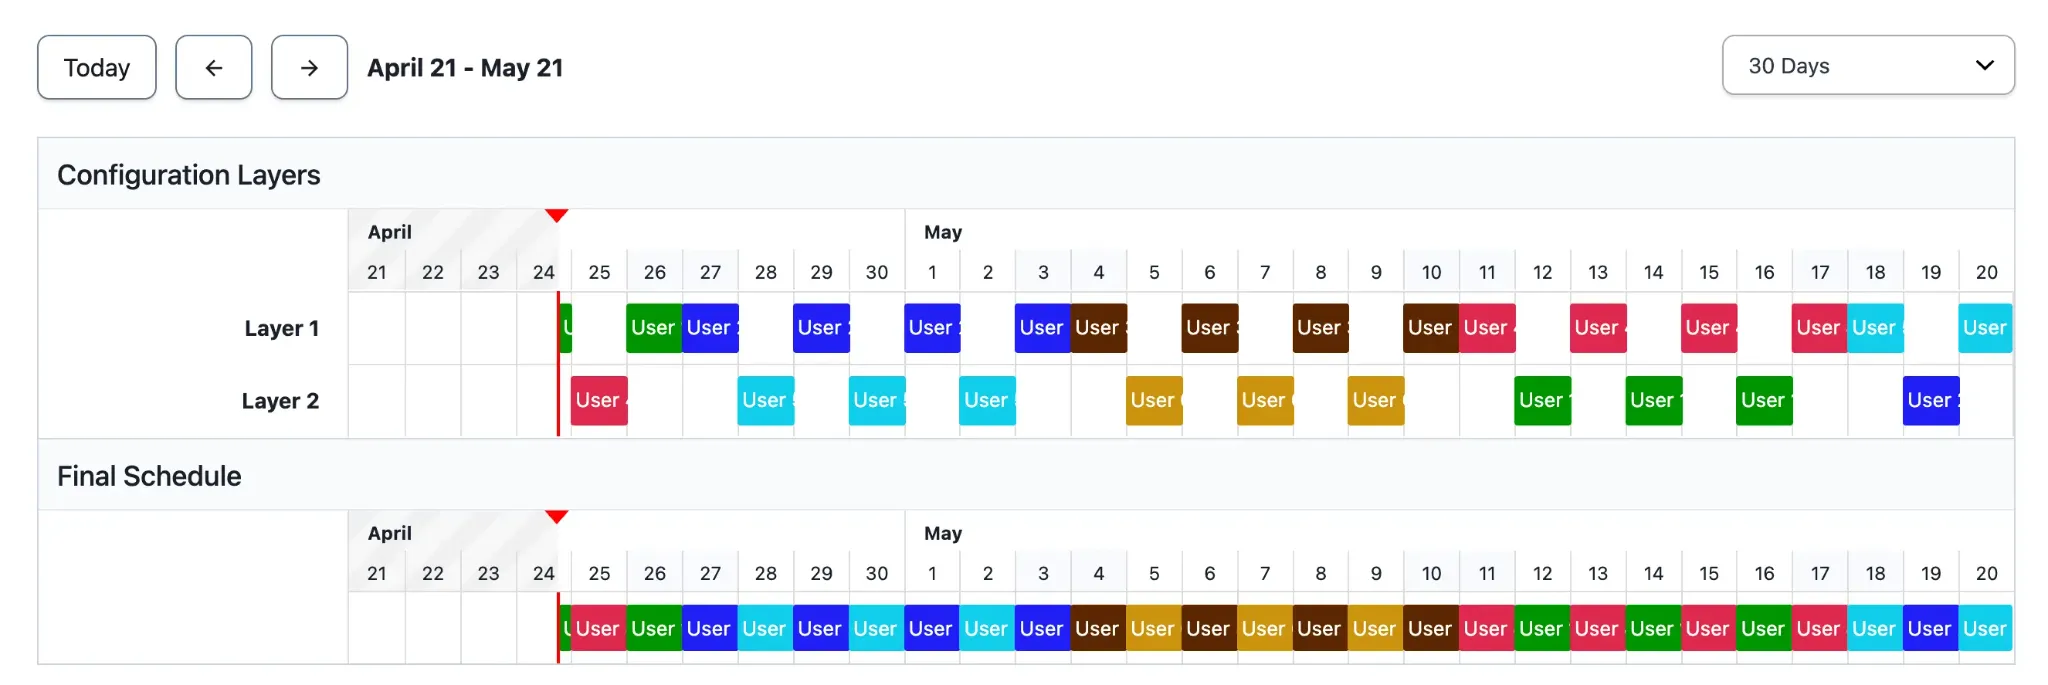
Task: Click the April 21 - May 21 range title
Action: click(x=465, y=67)
